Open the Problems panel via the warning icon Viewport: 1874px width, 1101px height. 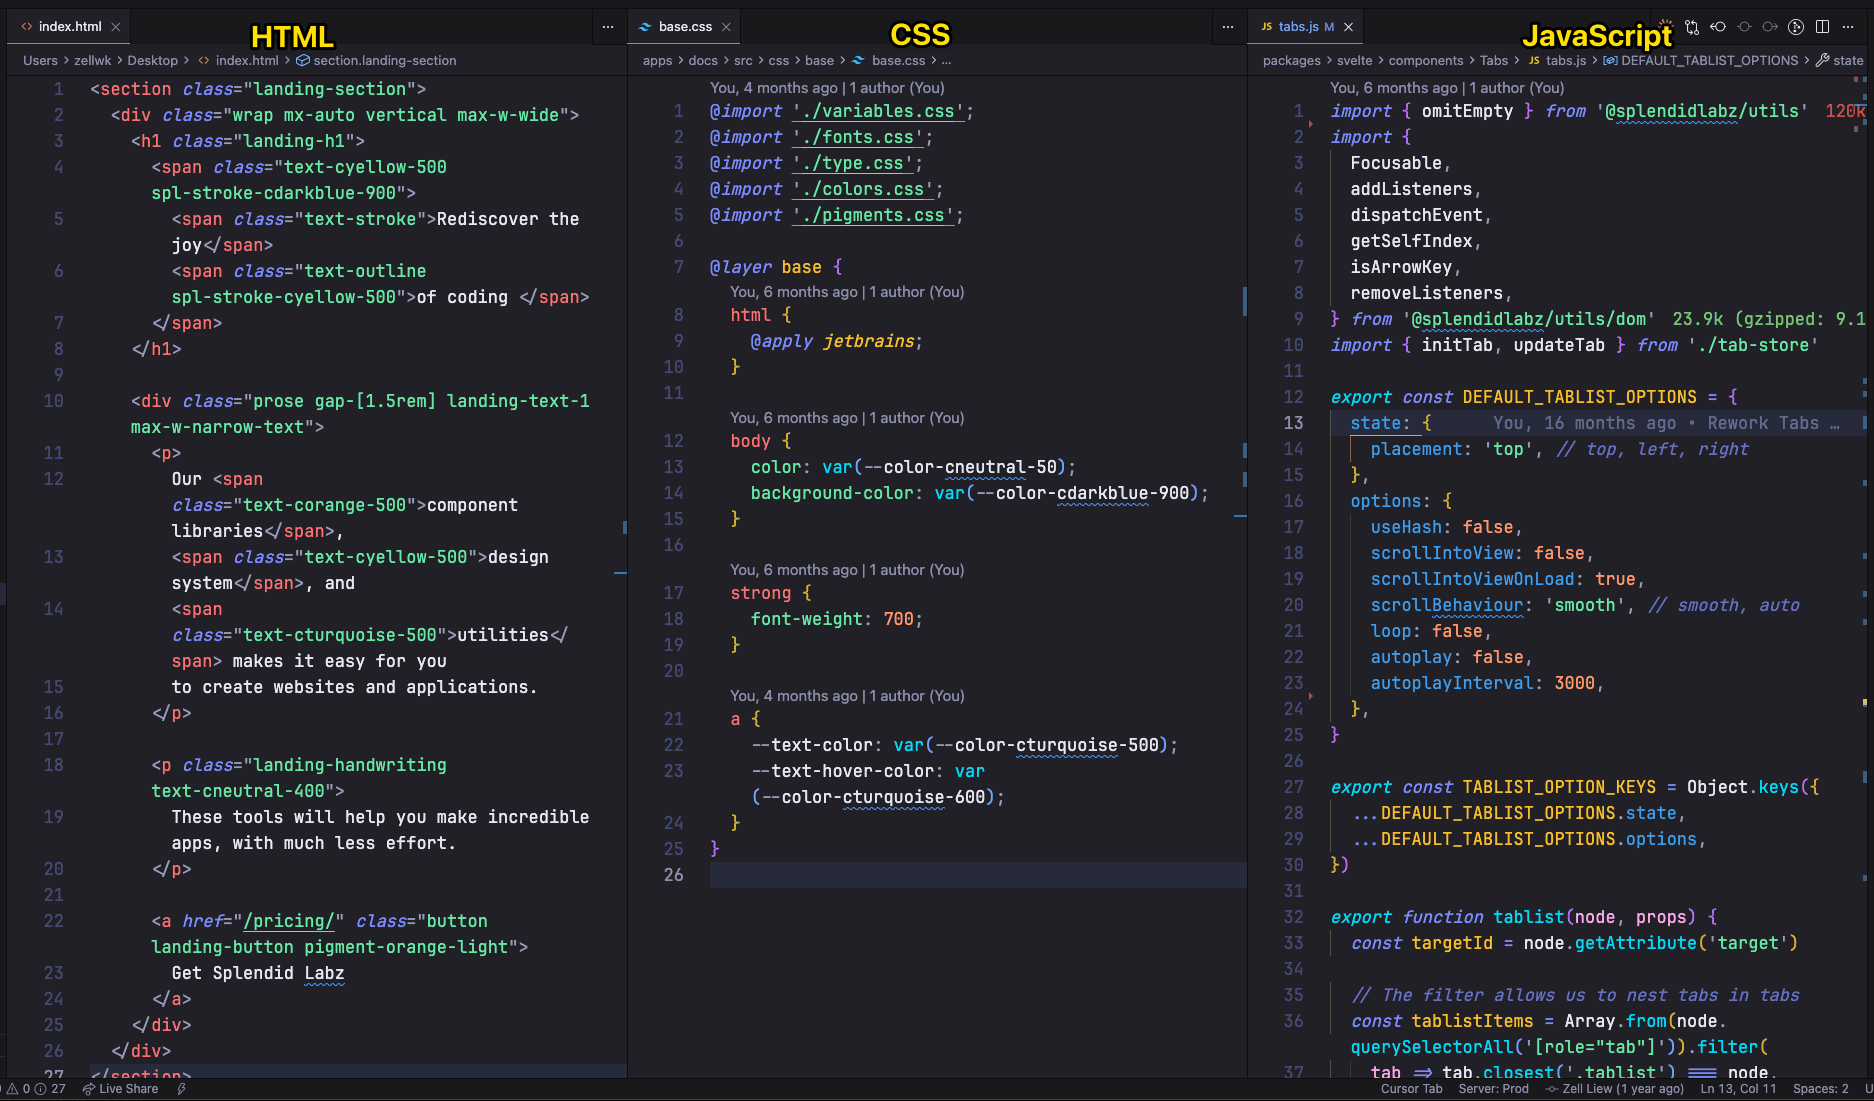click(x=14, y=1089)
